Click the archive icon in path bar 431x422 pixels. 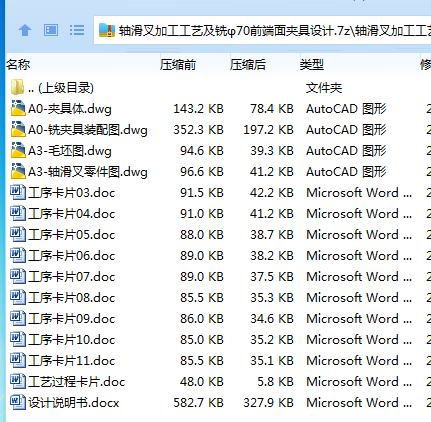point(107,31)
